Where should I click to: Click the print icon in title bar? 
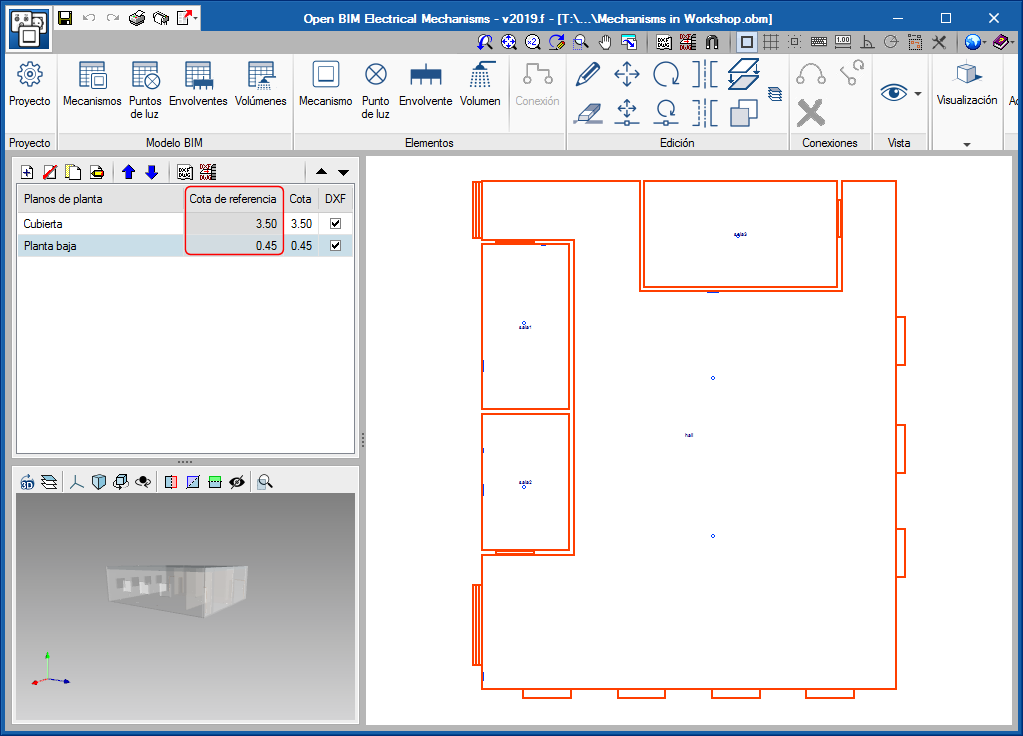pos(136,18)
